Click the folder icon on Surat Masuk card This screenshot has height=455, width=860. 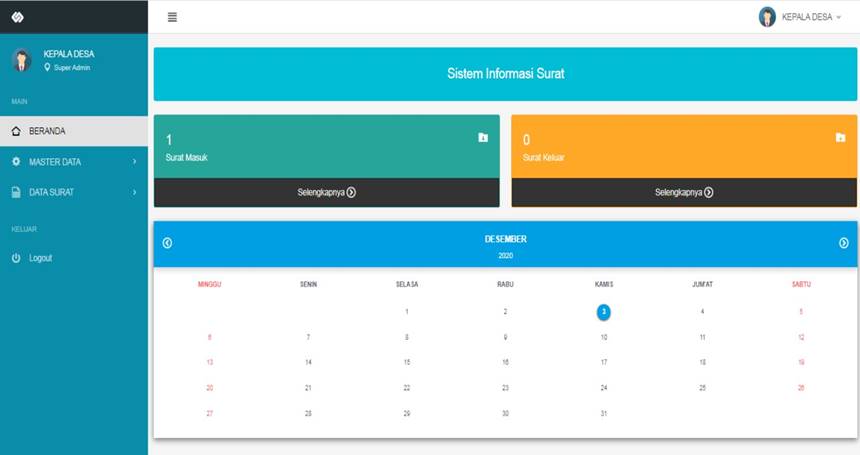(483, 138)
